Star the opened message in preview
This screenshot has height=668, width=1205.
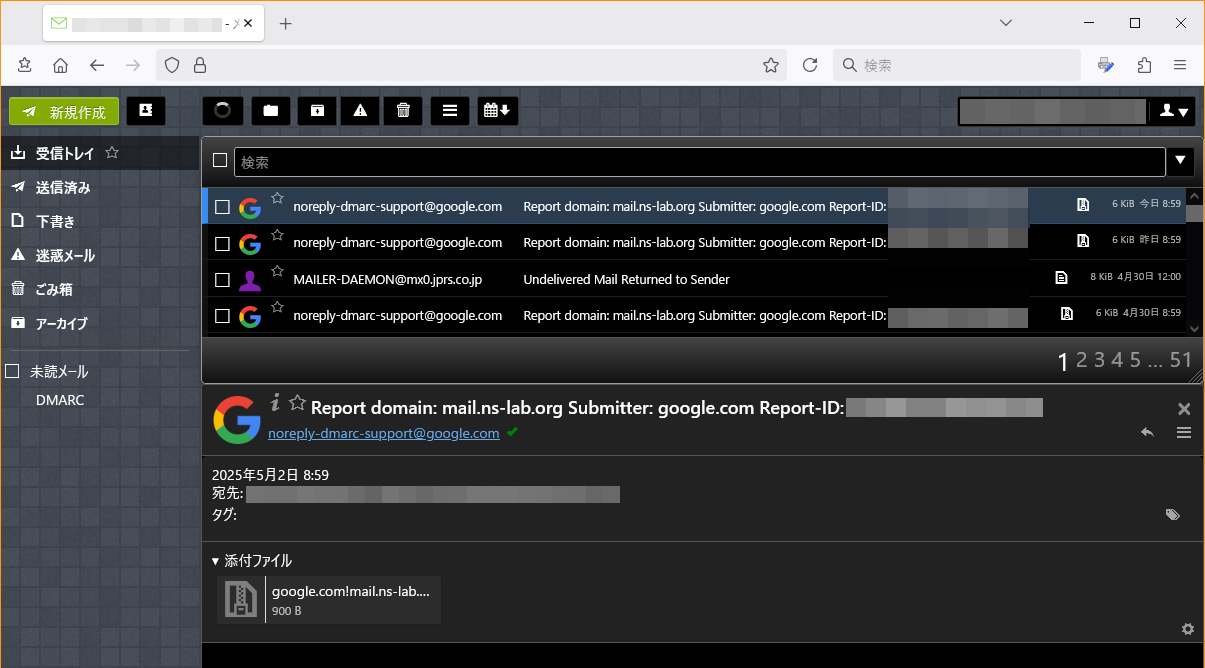(x=297, y=403)
